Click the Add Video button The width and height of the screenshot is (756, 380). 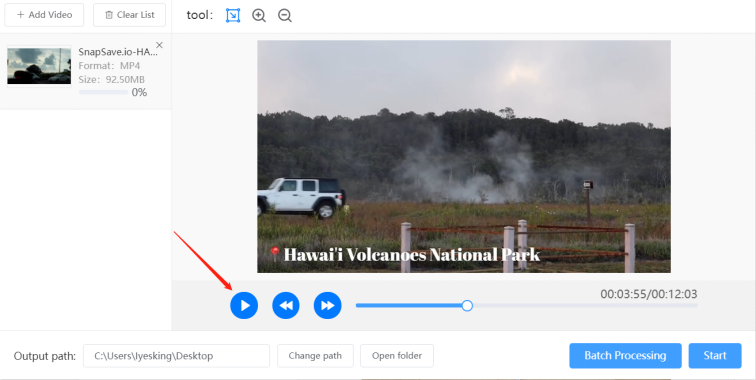44,15
